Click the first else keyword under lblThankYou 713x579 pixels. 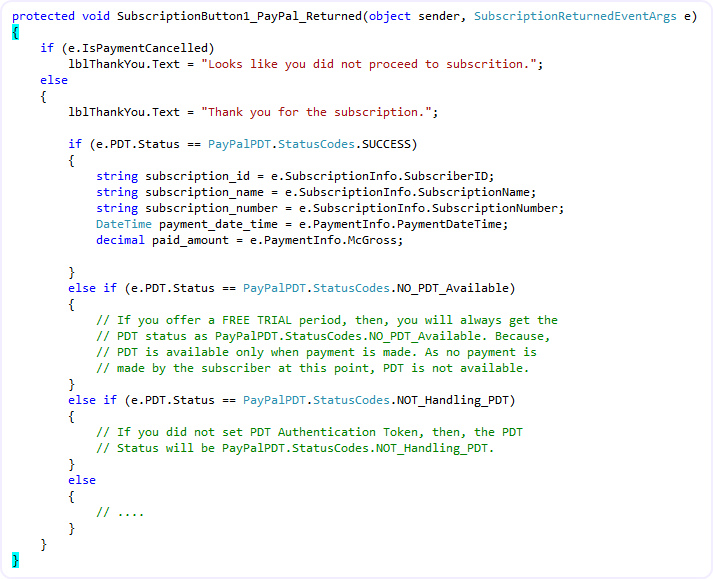coord(54,80)
